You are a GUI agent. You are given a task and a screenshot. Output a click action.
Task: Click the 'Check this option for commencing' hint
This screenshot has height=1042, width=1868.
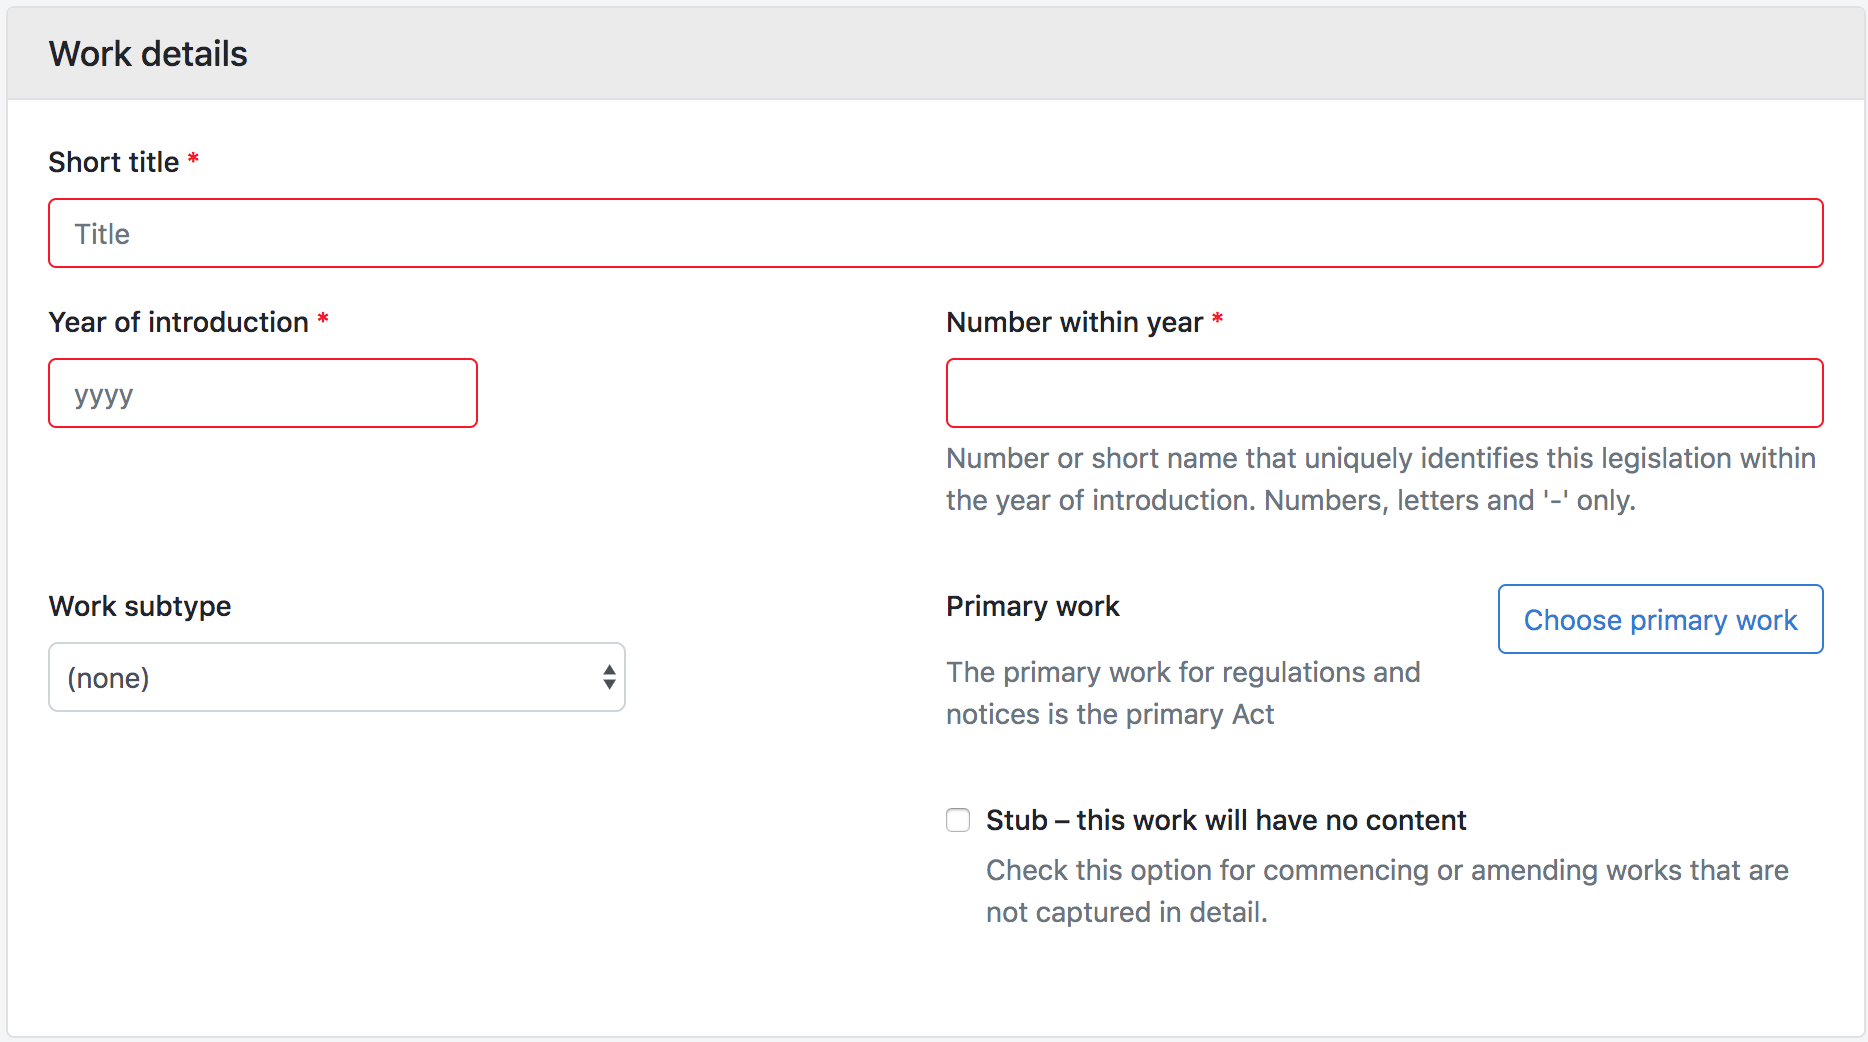coord(1386,891)
